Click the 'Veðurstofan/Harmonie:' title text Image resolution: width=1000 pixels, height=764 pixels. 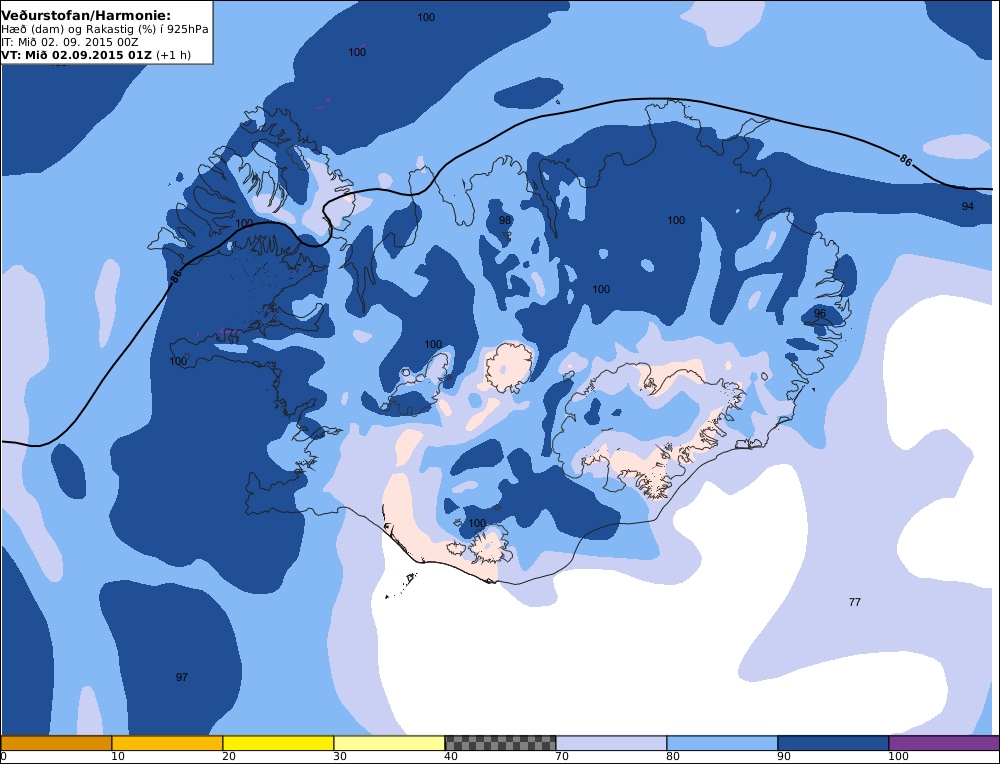pyautogui.click(x=86, y=14)
